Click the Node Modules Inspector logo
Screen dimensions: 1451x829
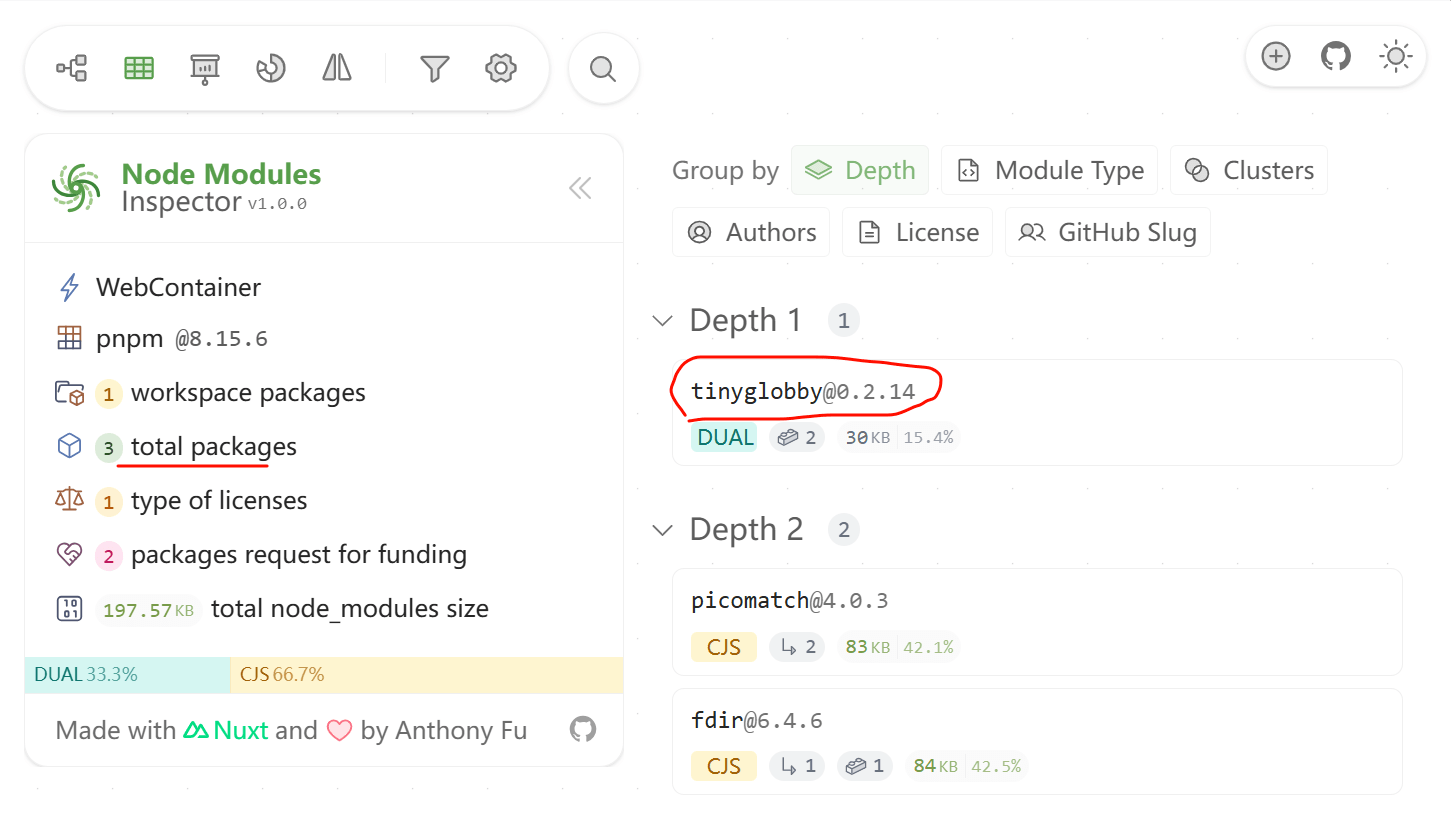[x=77, y=188]
